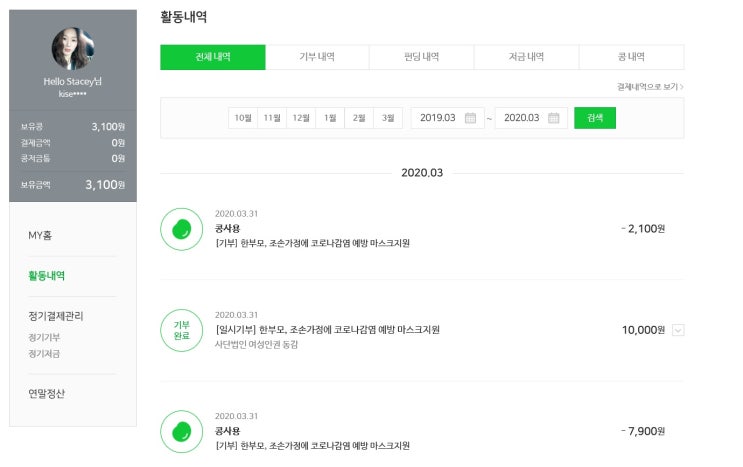Viewport: 743px width, 467px height.
Task: Switch to the 전체 내역 tab
Action: (x=213, y=57)
